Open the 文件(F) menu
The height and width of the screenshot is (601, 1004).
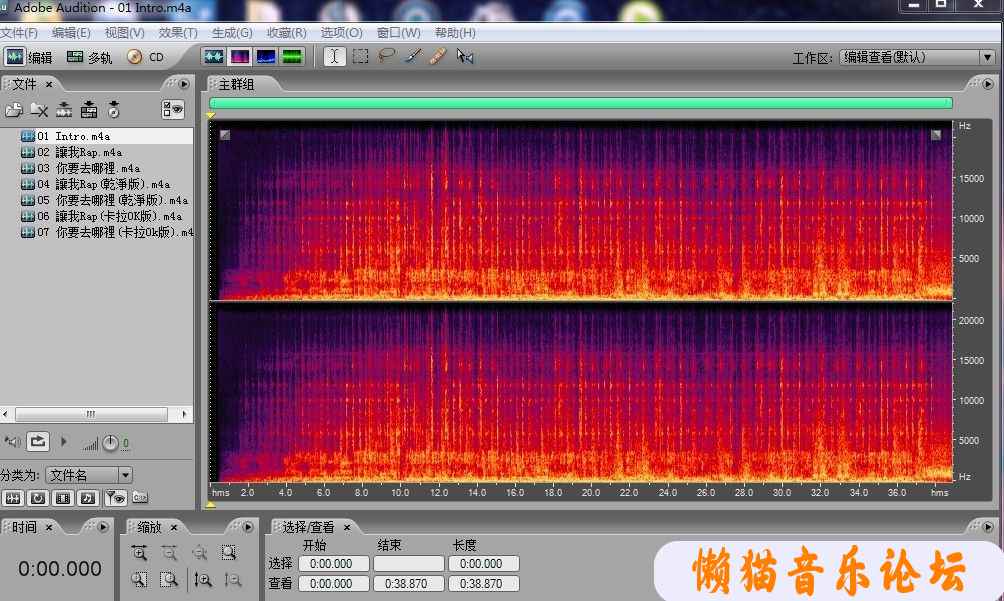(19, 33)
